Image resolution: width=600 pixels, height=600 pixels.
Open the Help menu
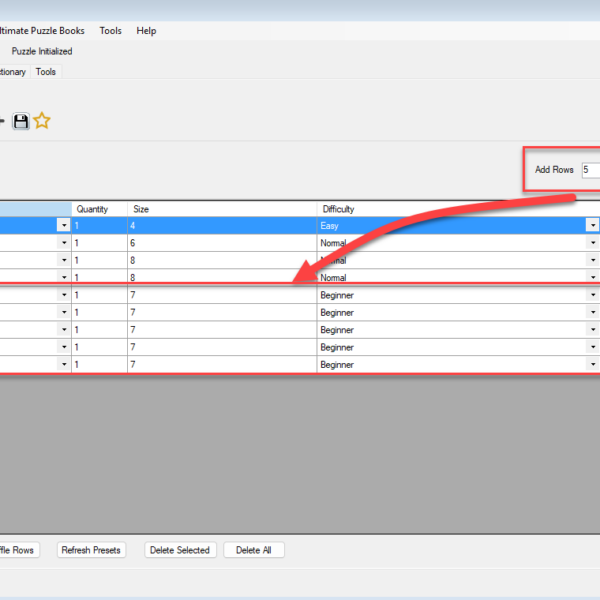[x=146, y=31]
